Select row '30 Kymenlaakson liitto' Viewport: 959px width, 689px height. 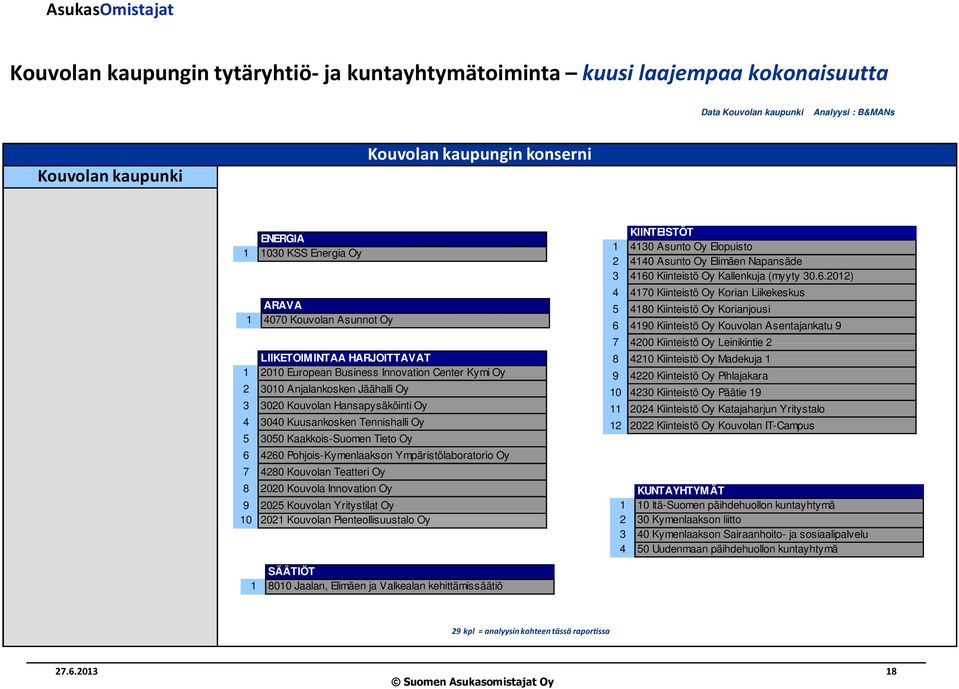point(779,520)
